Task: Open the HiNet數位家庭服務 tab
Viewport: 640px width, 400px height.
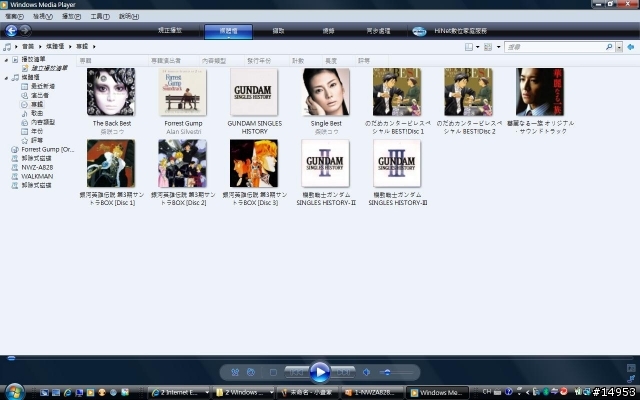Action: tap(460, 31)
